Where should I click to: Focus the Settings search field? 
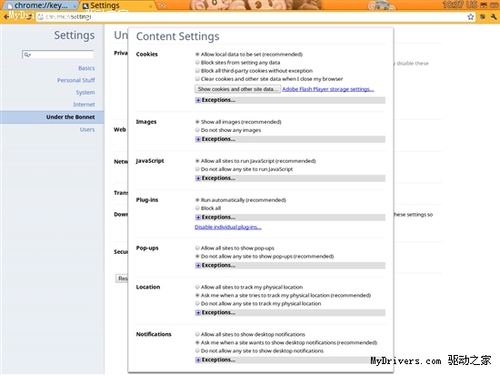coord(58,55)
